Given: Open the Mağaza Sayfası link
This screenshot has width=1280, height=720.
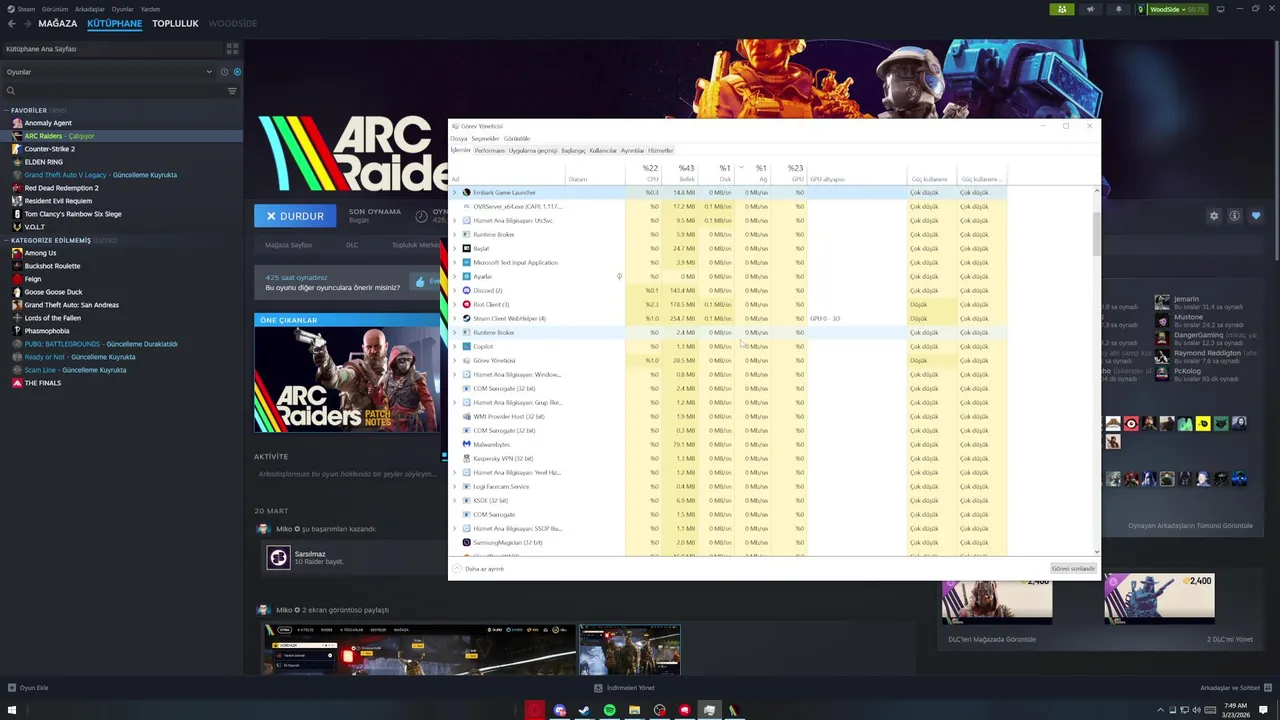Looking at the screenshot, I should tap(288, 245).
